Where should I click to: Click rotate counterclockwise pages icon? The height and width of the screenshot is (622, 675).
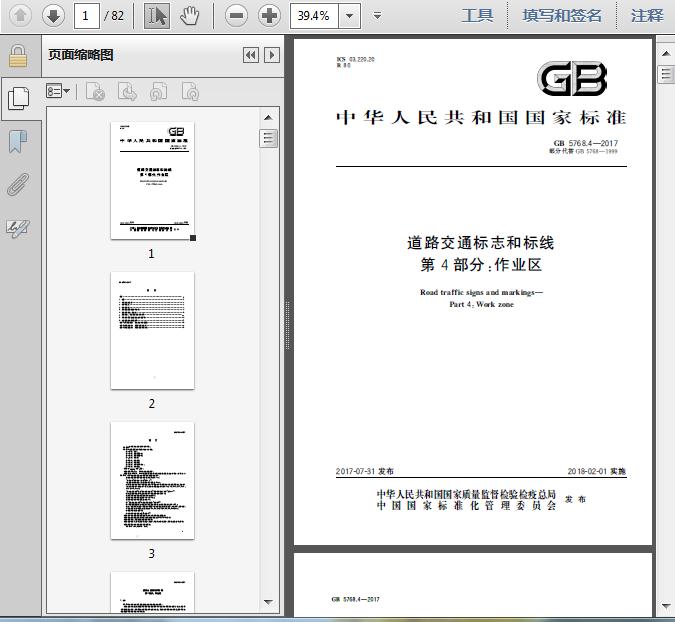click(x=158, y=91)
